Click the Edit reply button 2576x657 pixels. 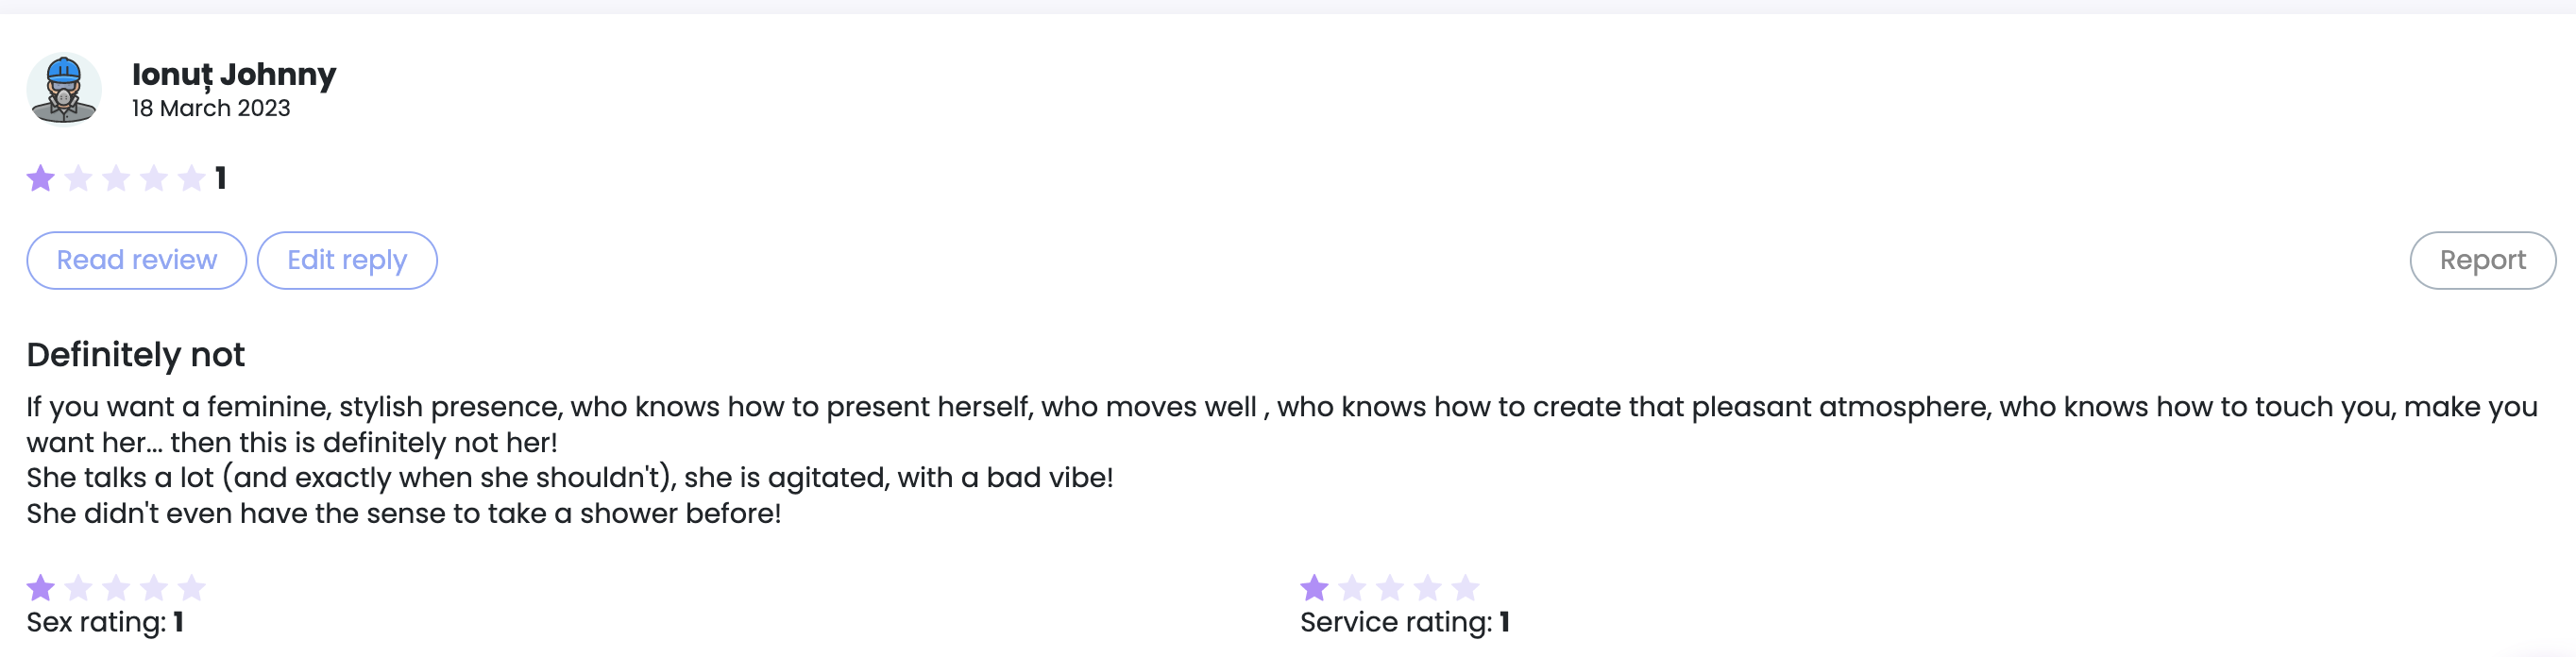[x=347, y=260]
